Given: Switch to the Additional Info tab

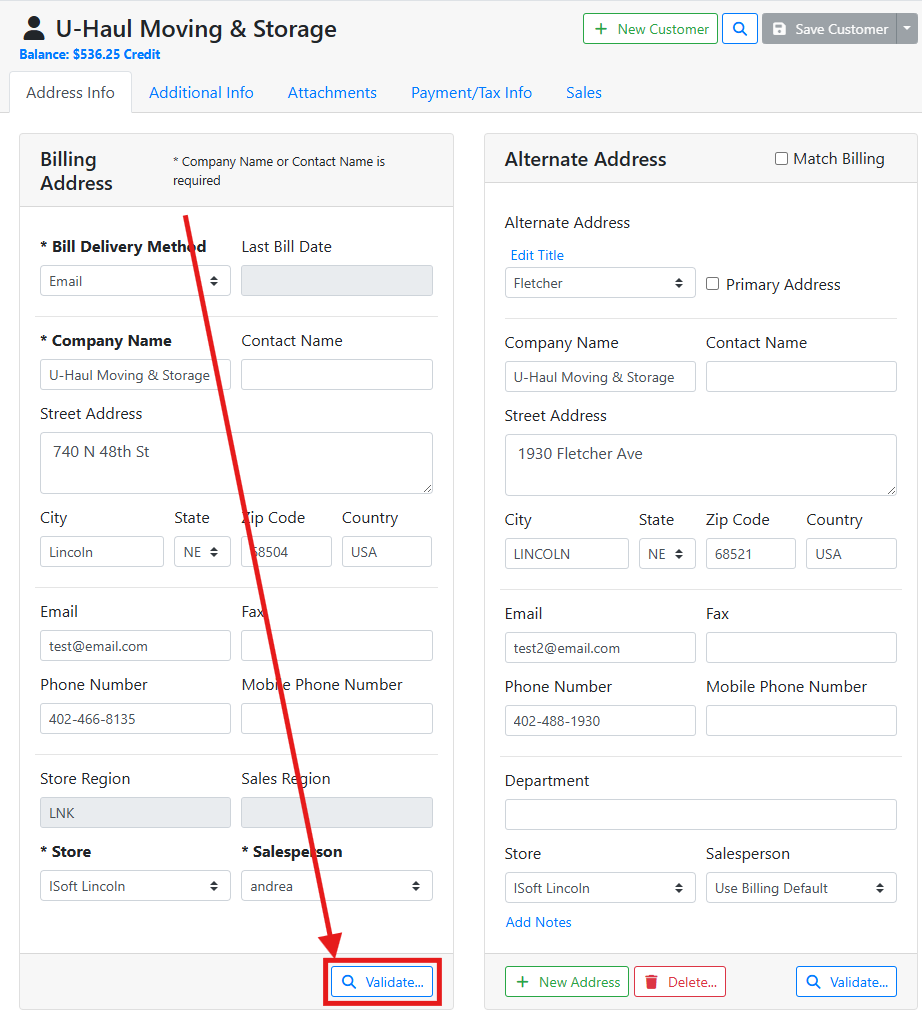Looking at the screenshot, I should coord(201,93).
